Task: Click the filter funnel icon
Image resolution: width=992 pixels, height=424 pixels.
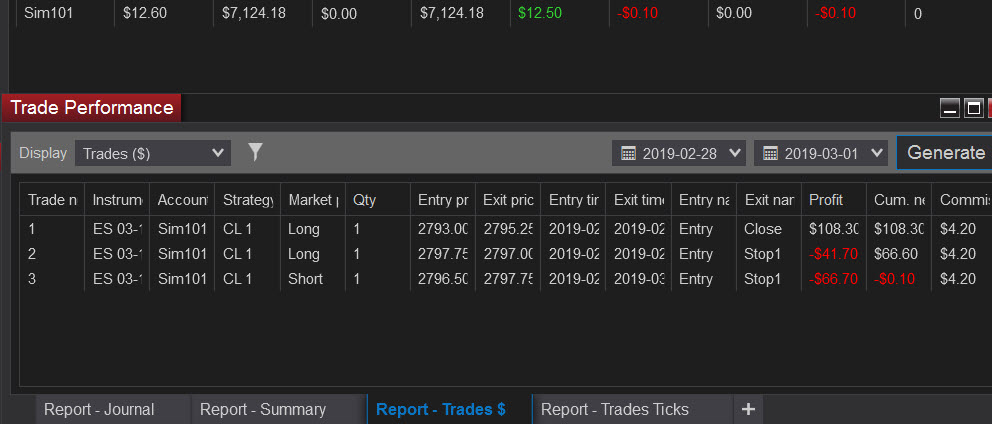Action: [255, 152]
